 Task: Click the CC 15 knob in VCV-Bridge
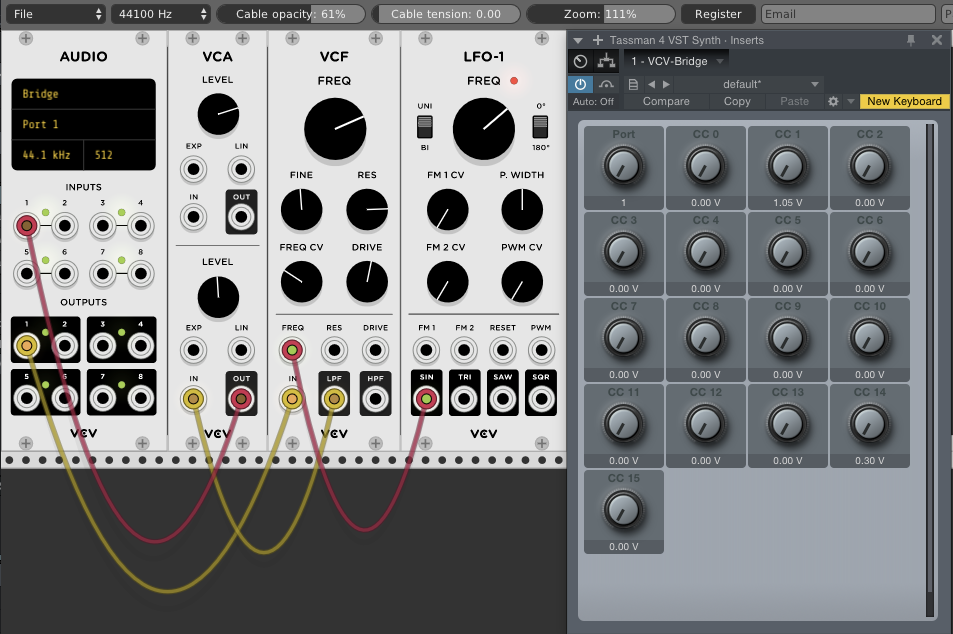(x=623, y=511)
